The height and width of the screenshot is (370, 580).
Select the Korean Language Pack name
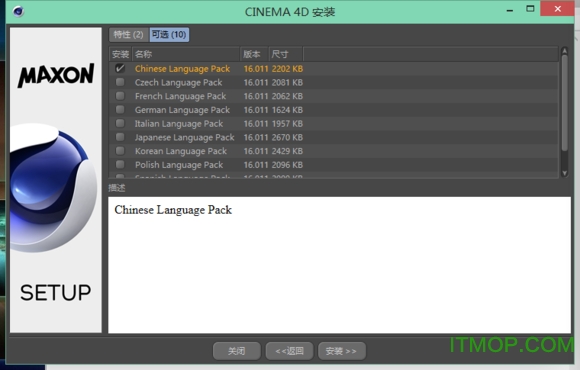[181, 151]
